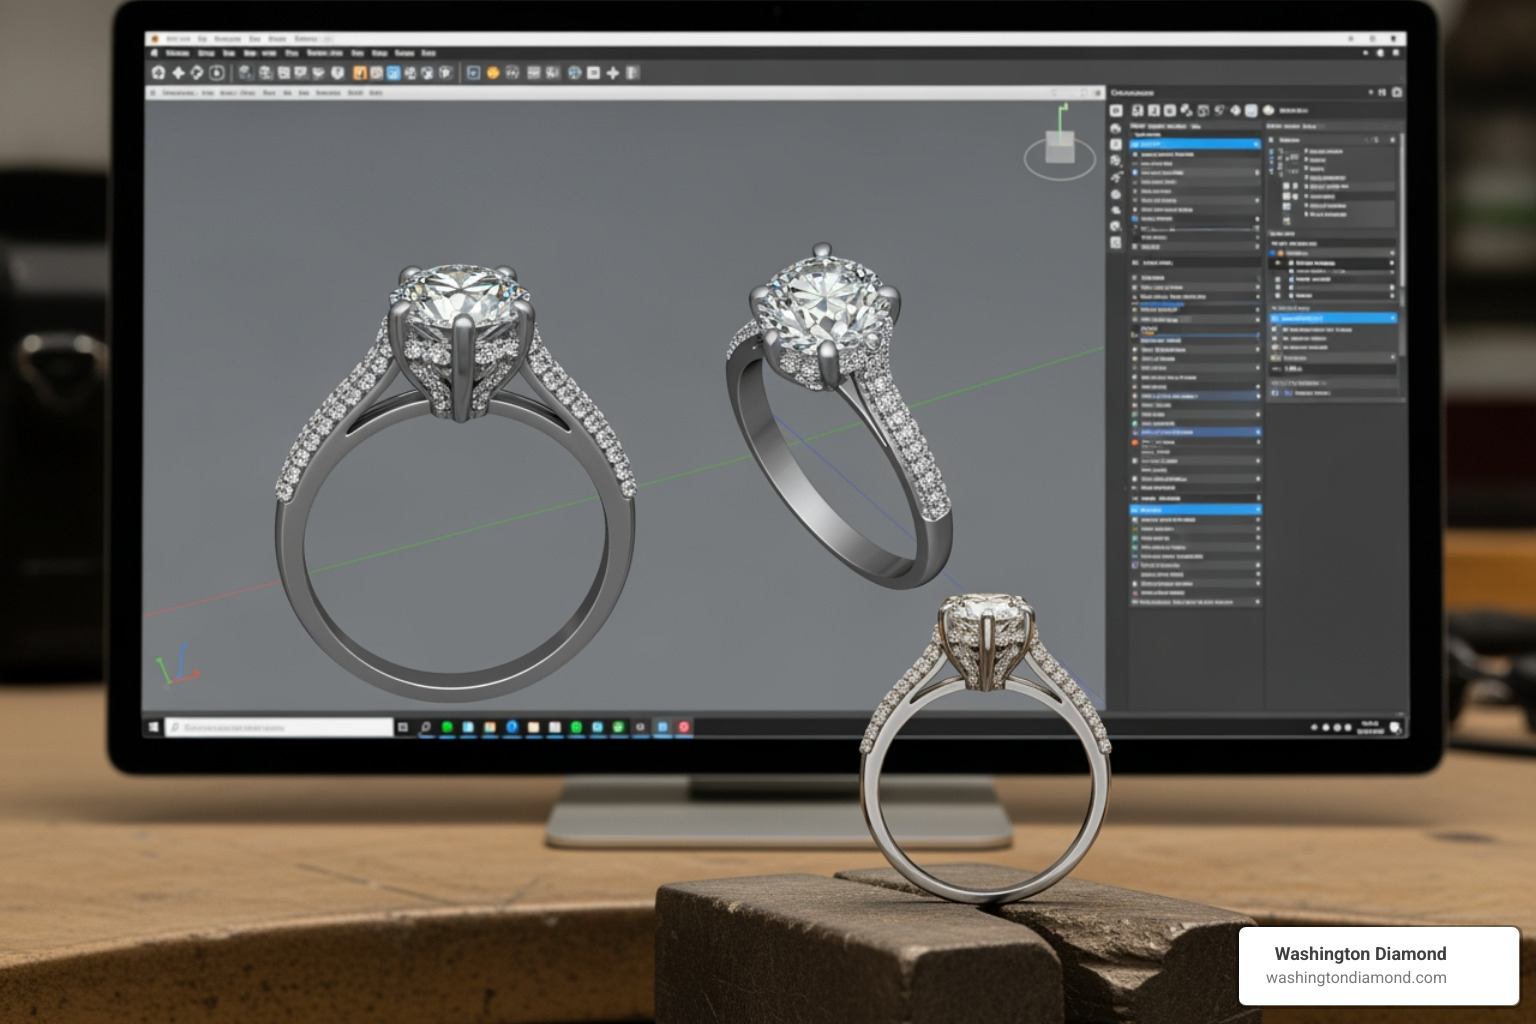
Task: Toggle visibility of the highlighted blue layer
Action: pos(1133,144)
